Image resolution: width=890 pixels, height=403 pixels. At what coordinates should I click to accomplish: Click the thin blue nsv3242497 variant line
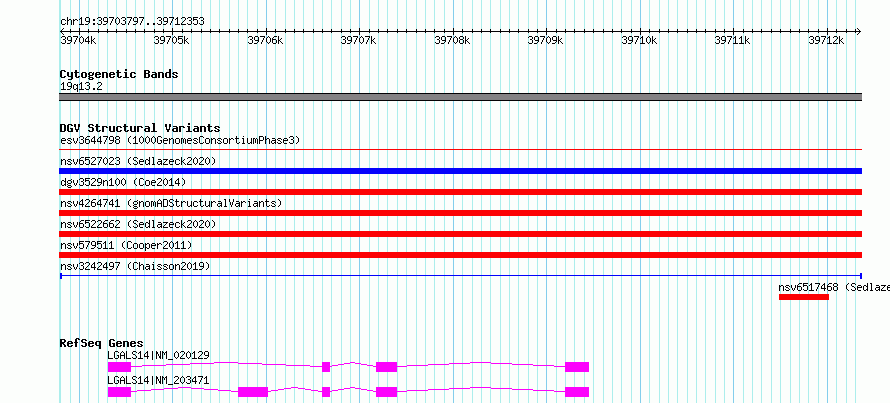point(461,276)
